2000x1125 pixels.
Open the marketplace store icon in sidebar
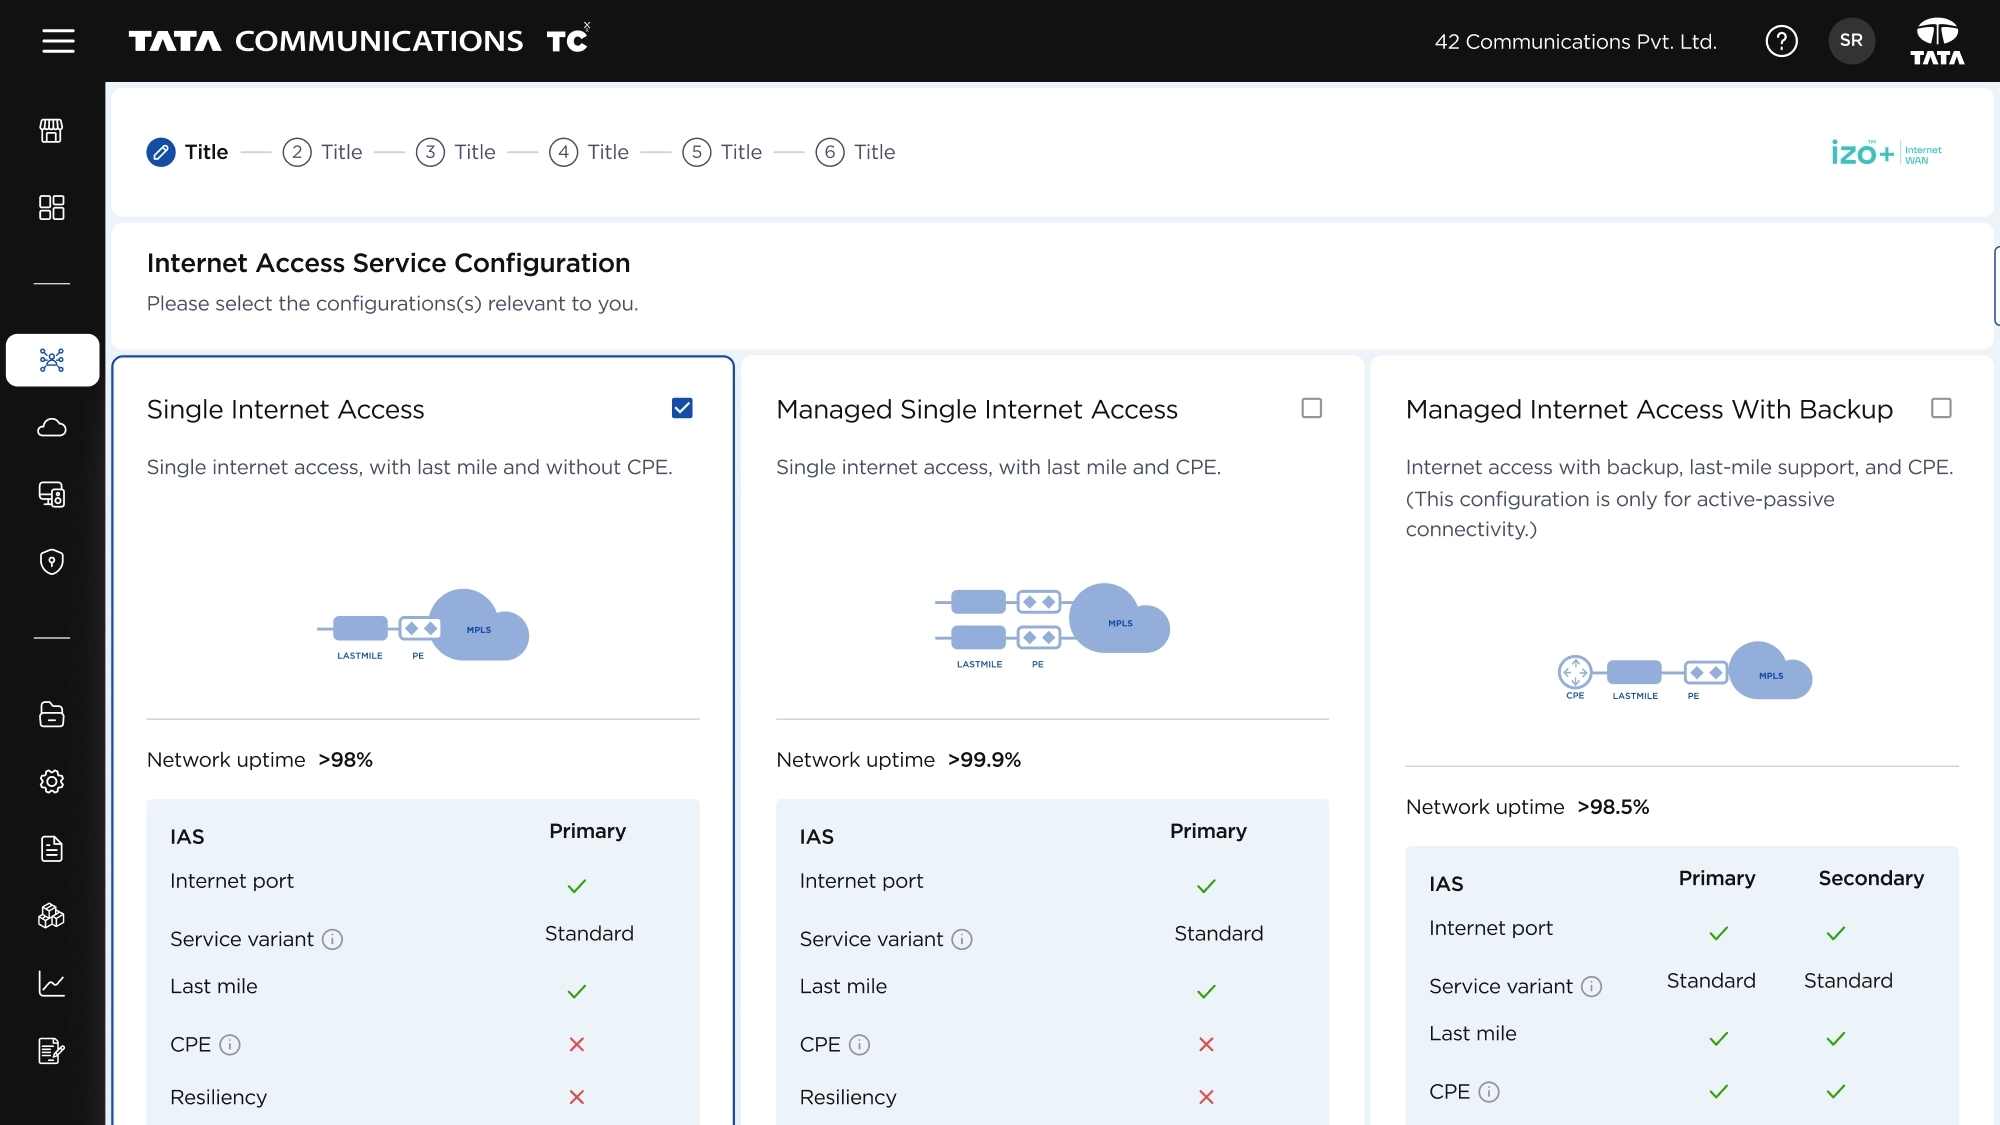pos(52,130)
